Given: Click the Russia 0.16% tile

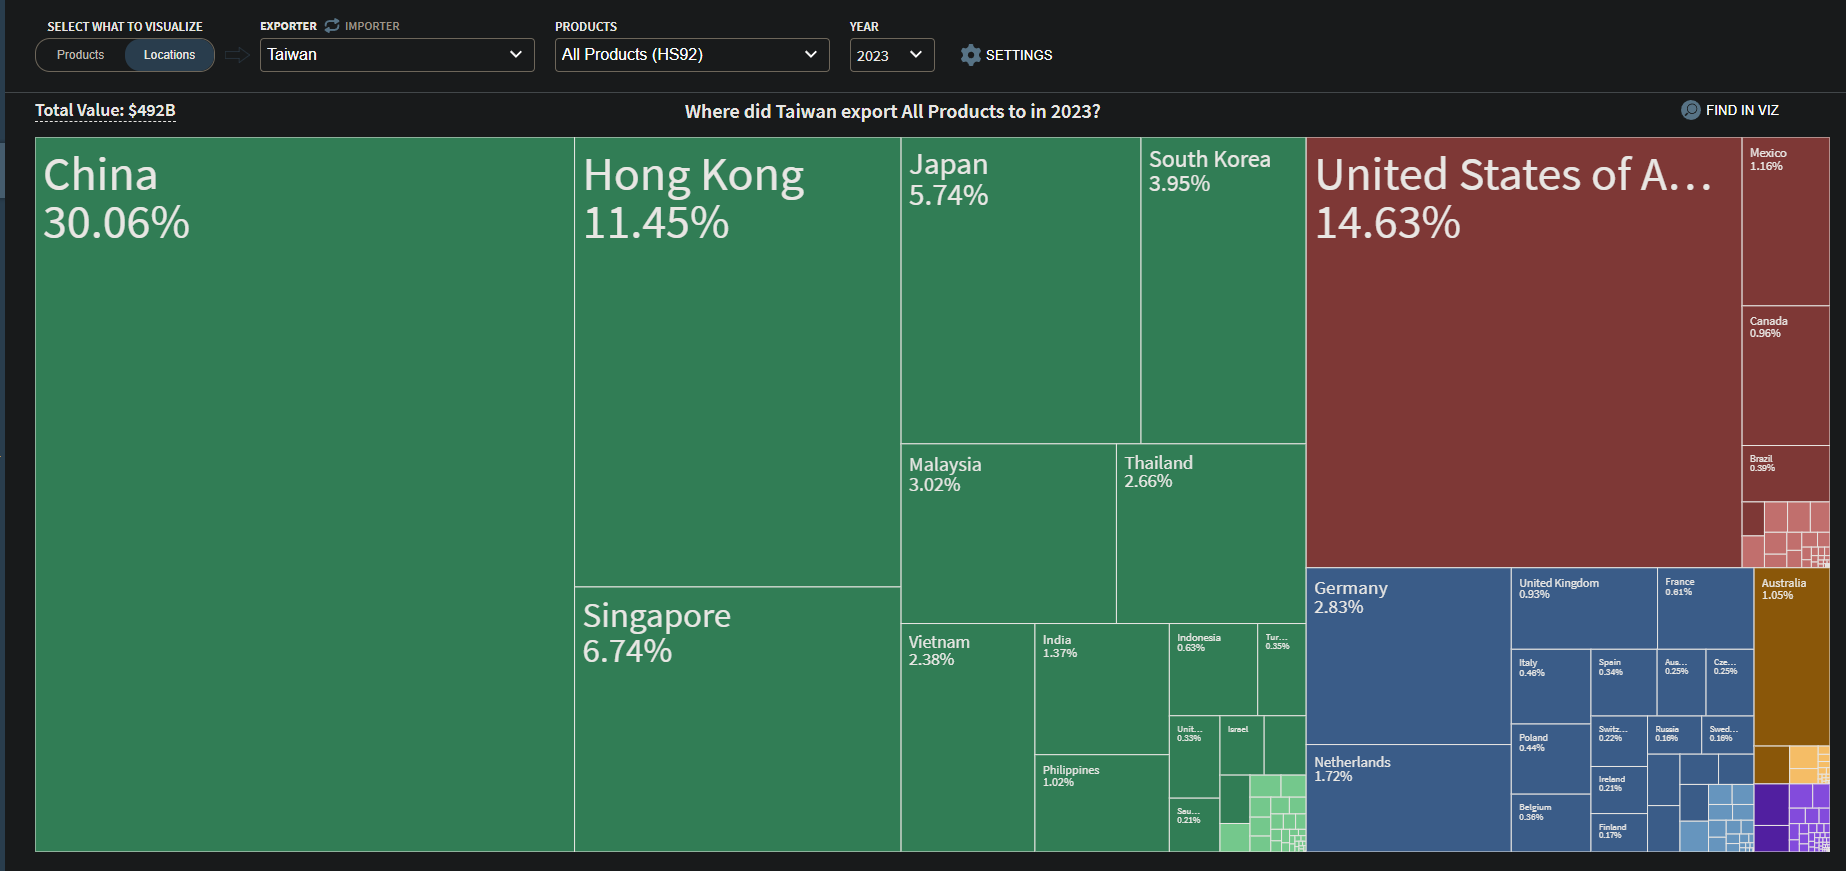Looking at the screenshot, I should coord(1674,735).
